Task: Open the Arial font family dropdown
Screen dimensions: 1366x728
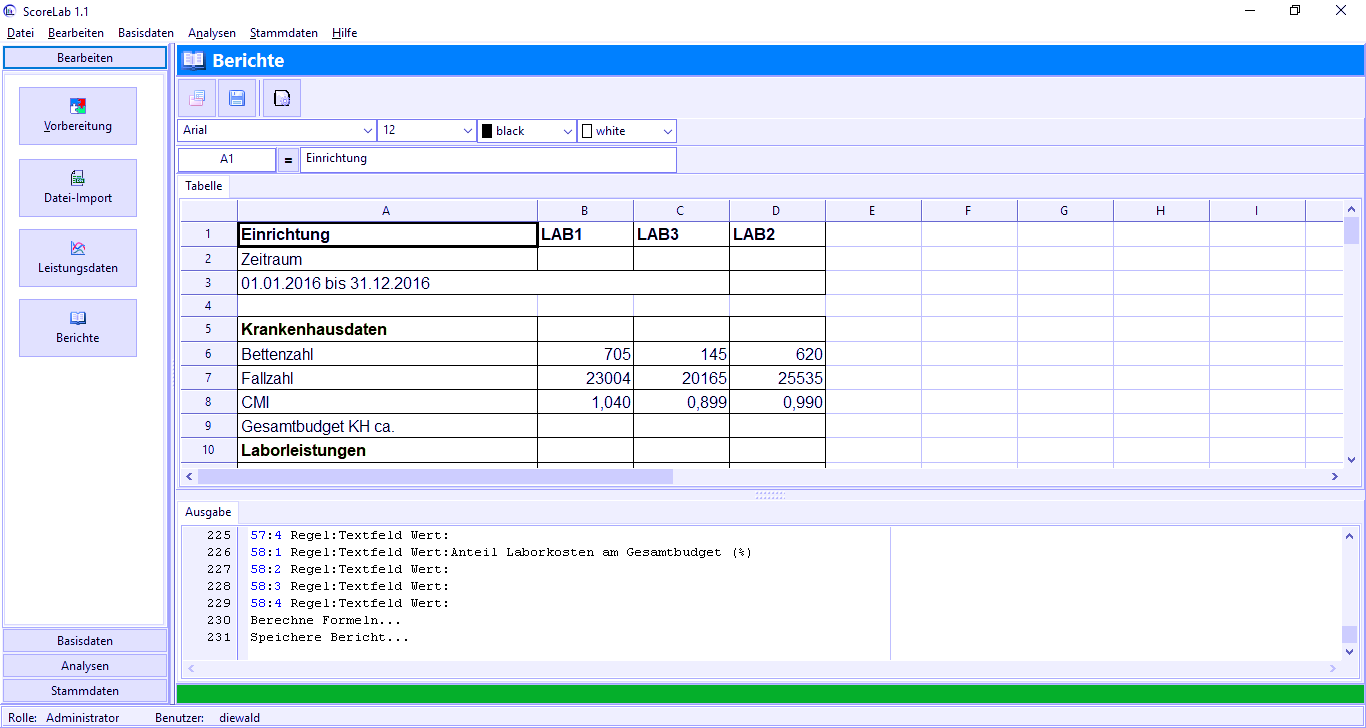Action: [367, 130]
